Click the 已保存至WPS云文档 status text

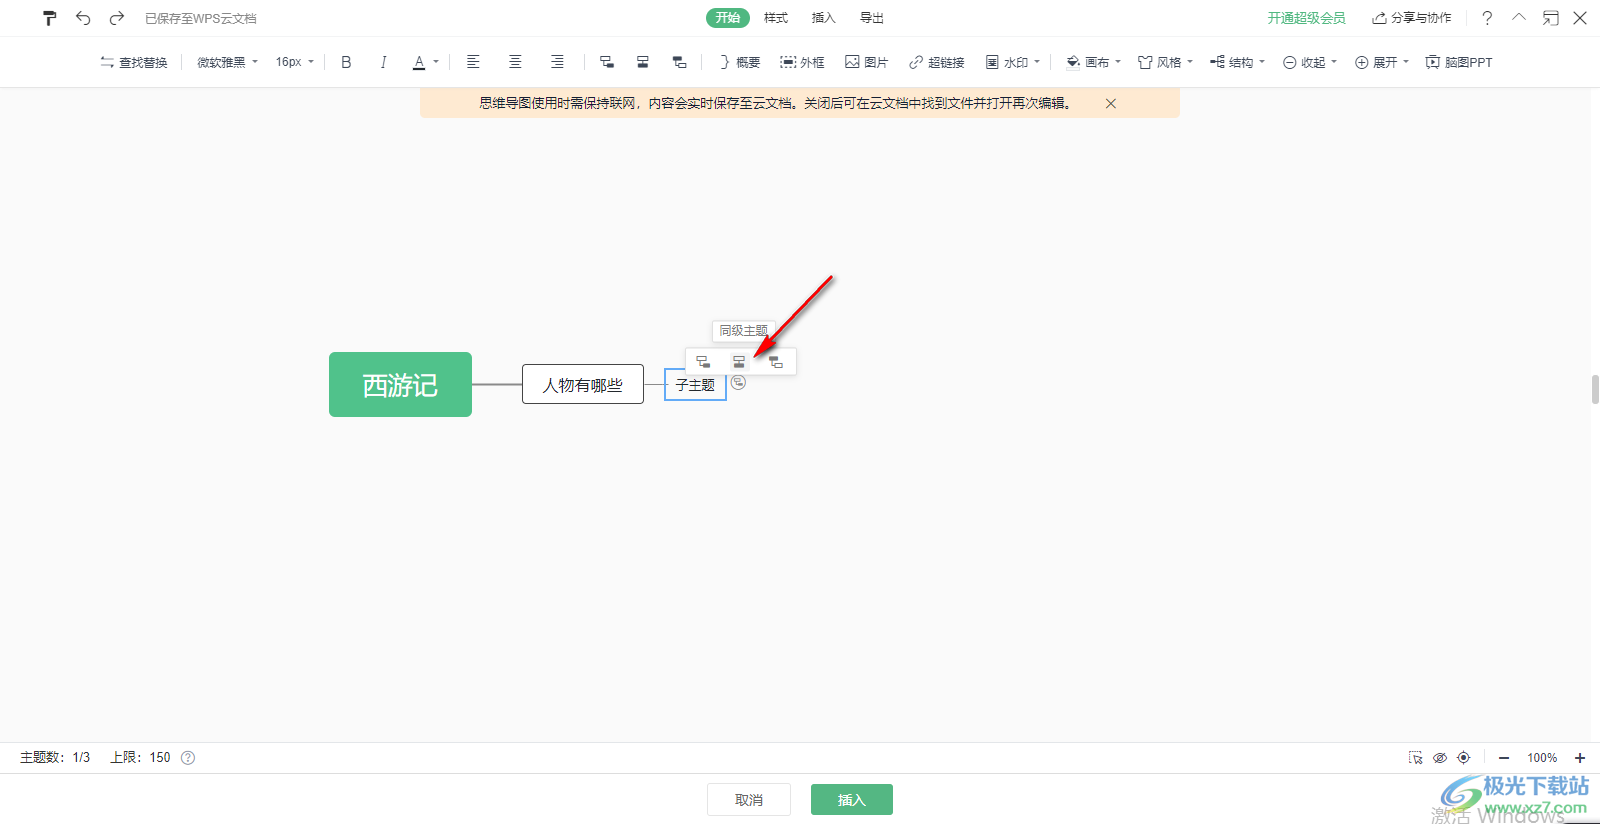pyautogui.click(x=201, y=18)
